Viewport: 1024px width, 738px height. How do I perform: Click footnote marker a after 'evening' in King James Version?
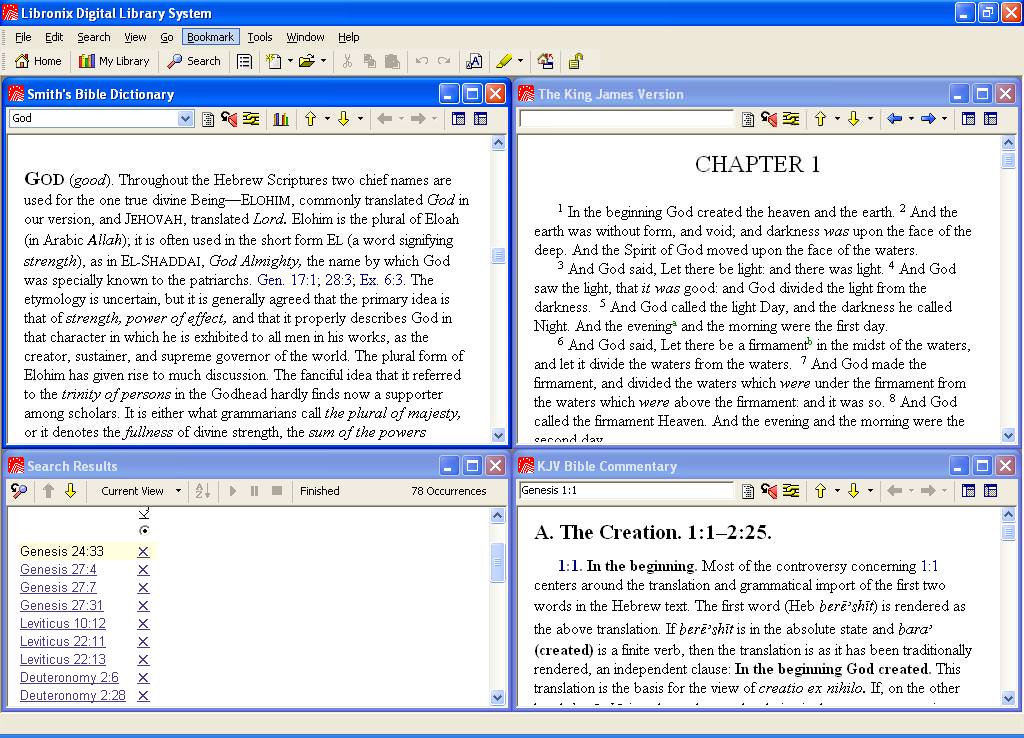[x=675, y=323]
